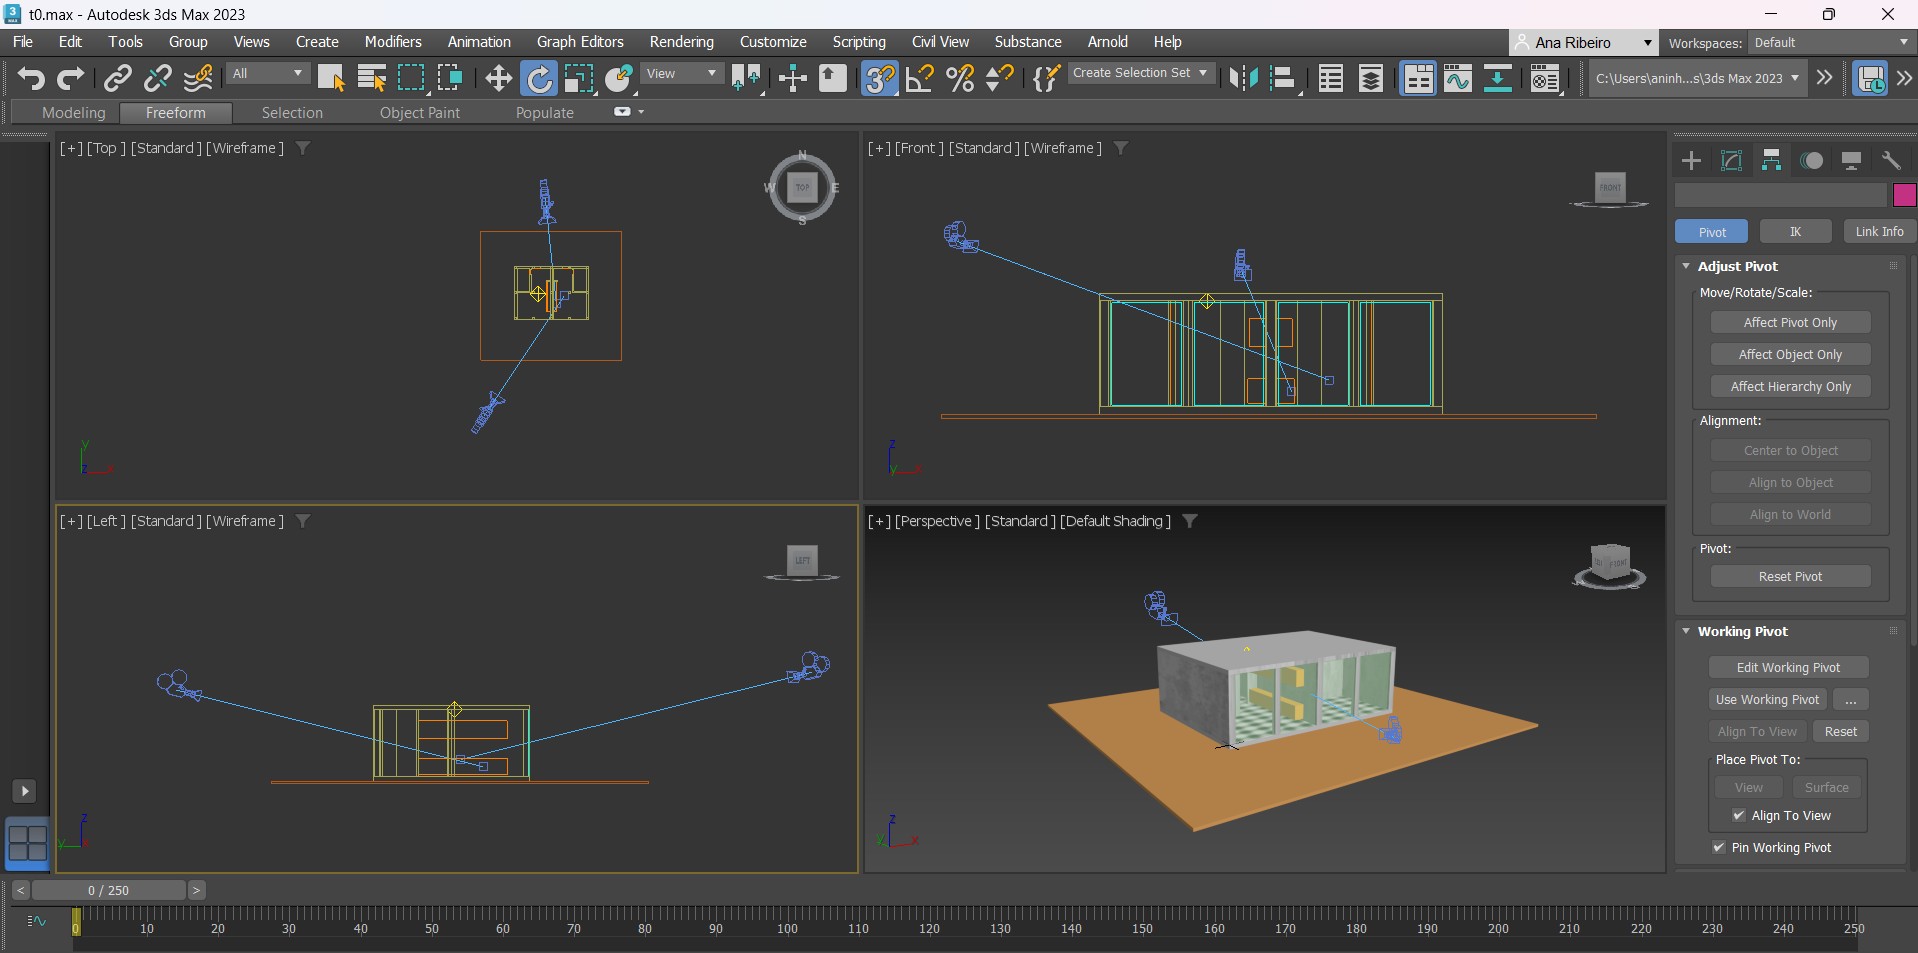Screen dimensions: 1918x953
Task: Open the Rendering menu
Action: pos(681,42)
